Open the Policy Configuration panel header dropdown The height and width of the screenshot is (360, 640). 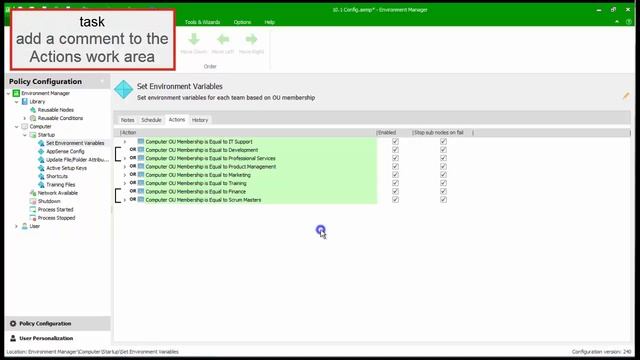(102, 82)
